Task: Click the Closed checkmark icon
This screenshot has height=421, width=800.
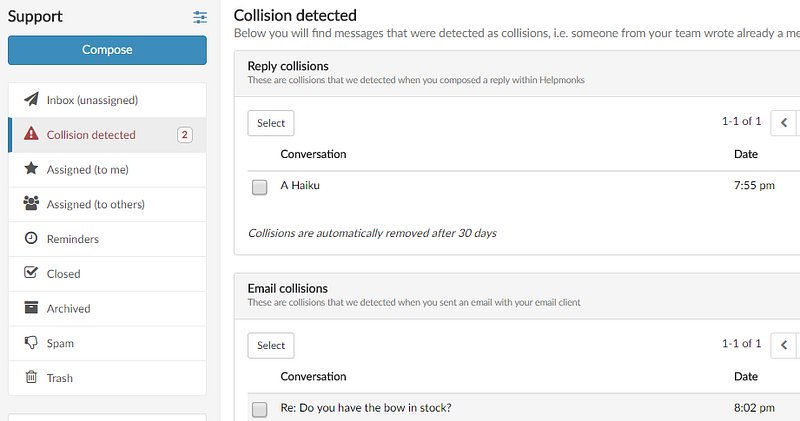Action: tap(31, 272)
